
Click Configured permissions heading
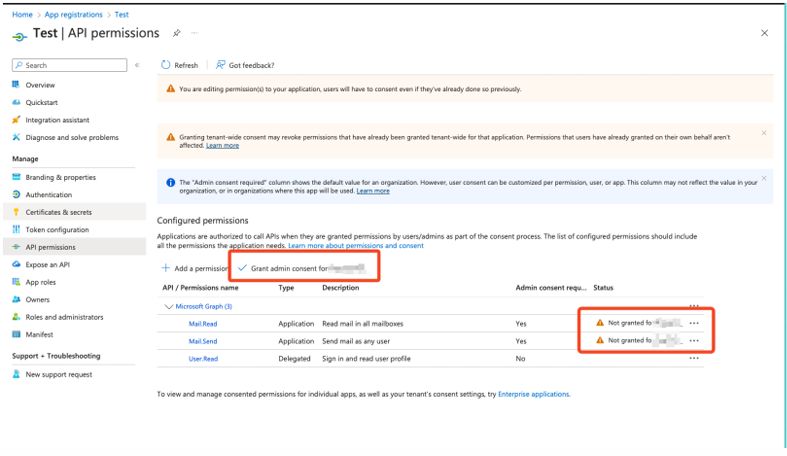pyautogui.click(x=202, y=221)
